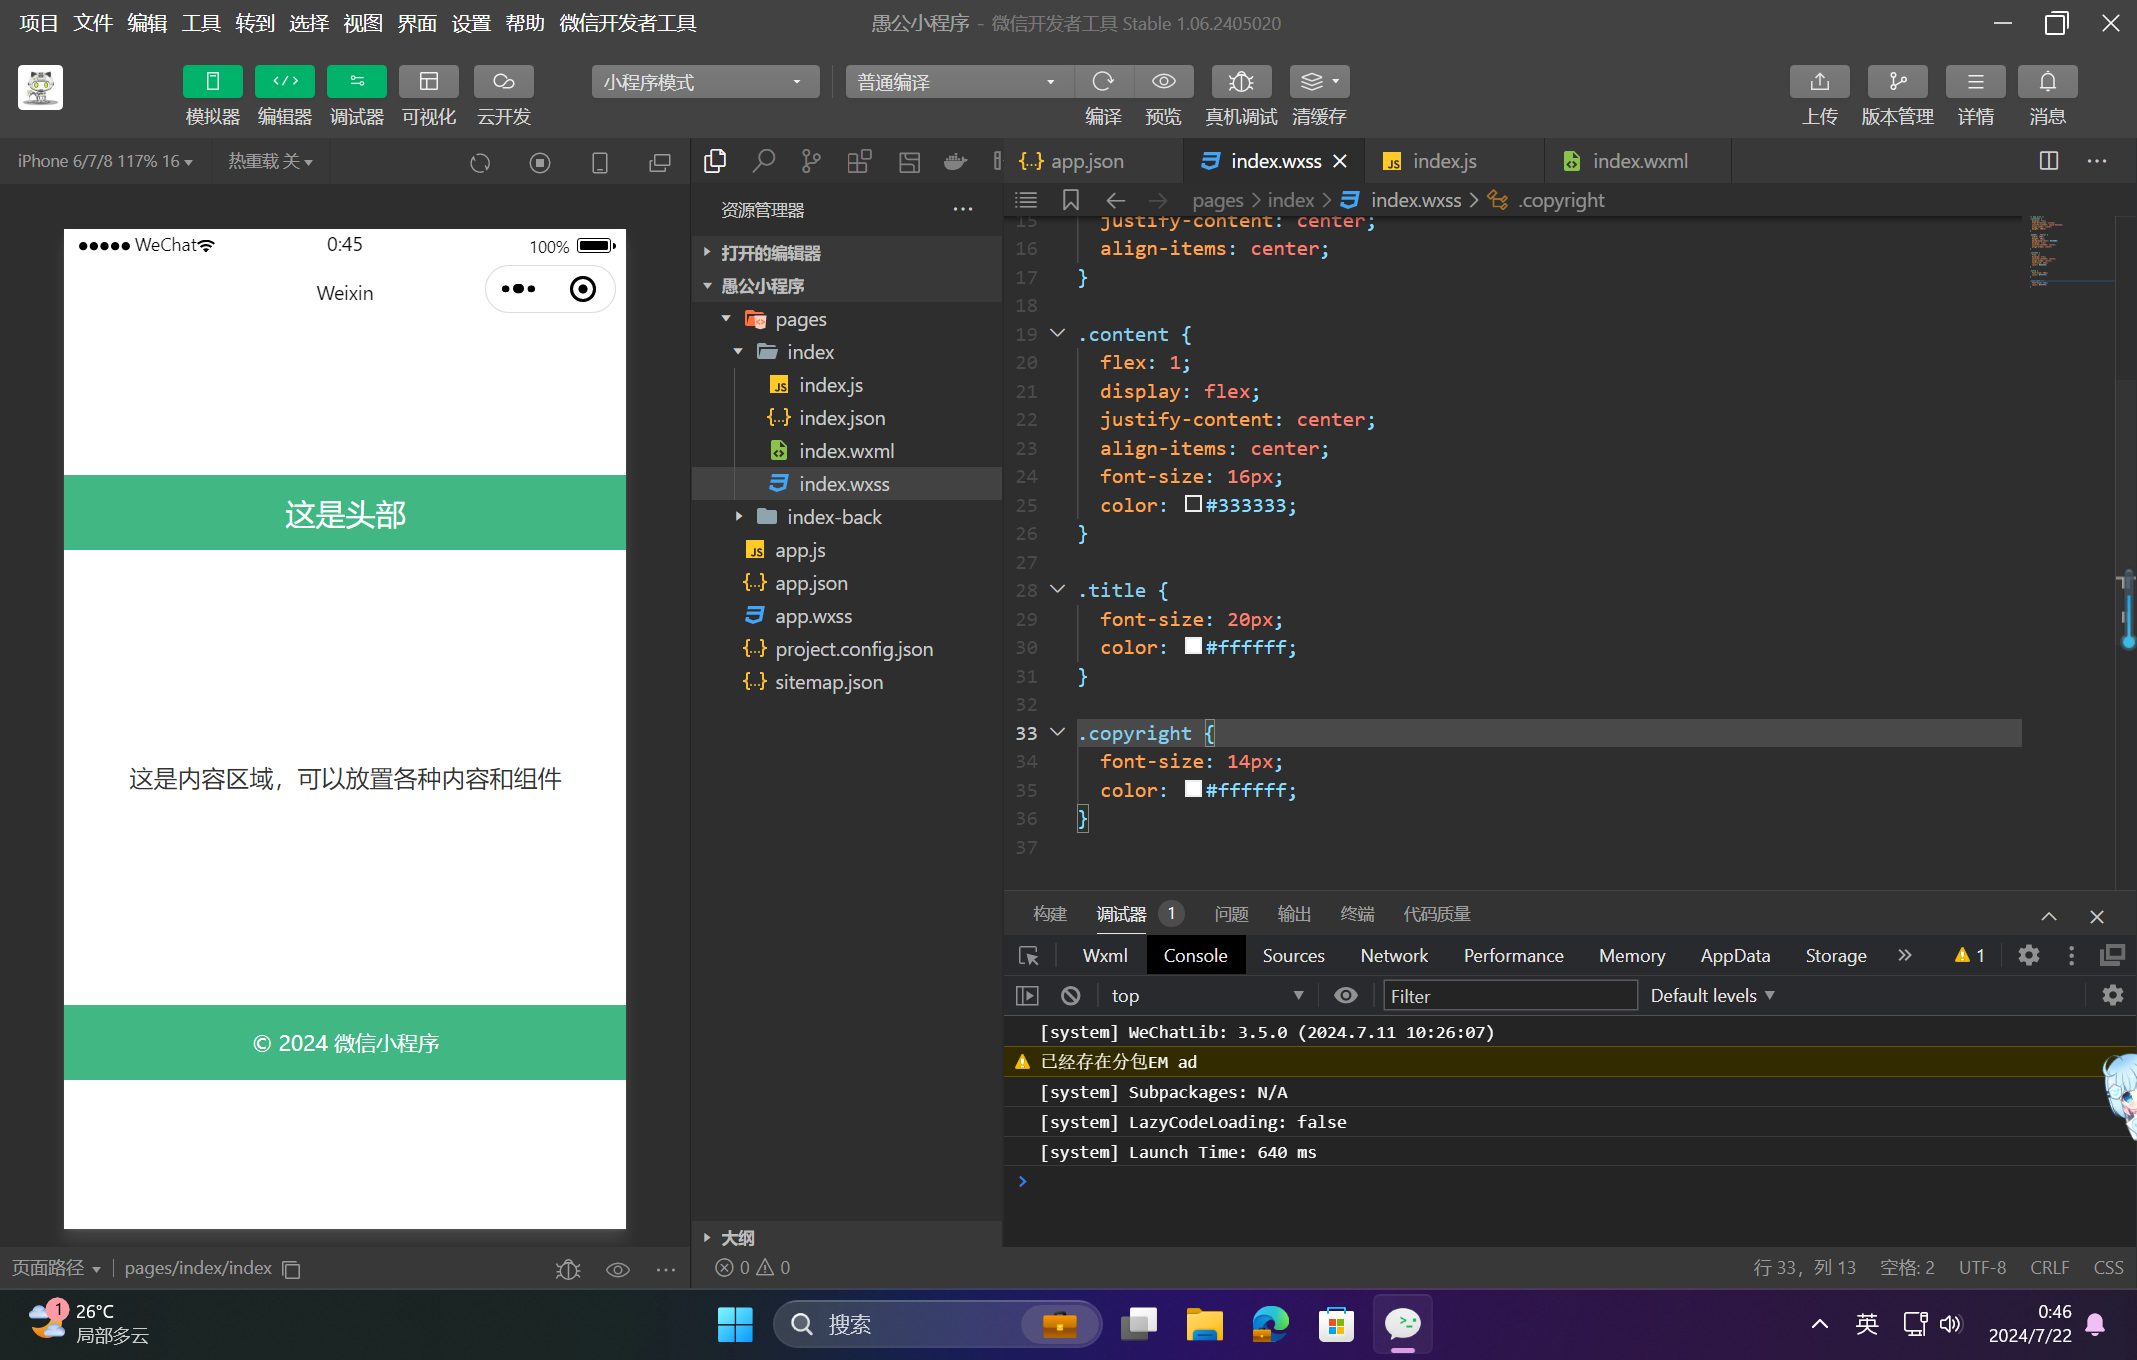Open 版本管理 version control icon
This screenshot has width=2137, height=1360.
(x=1897, y=81)
